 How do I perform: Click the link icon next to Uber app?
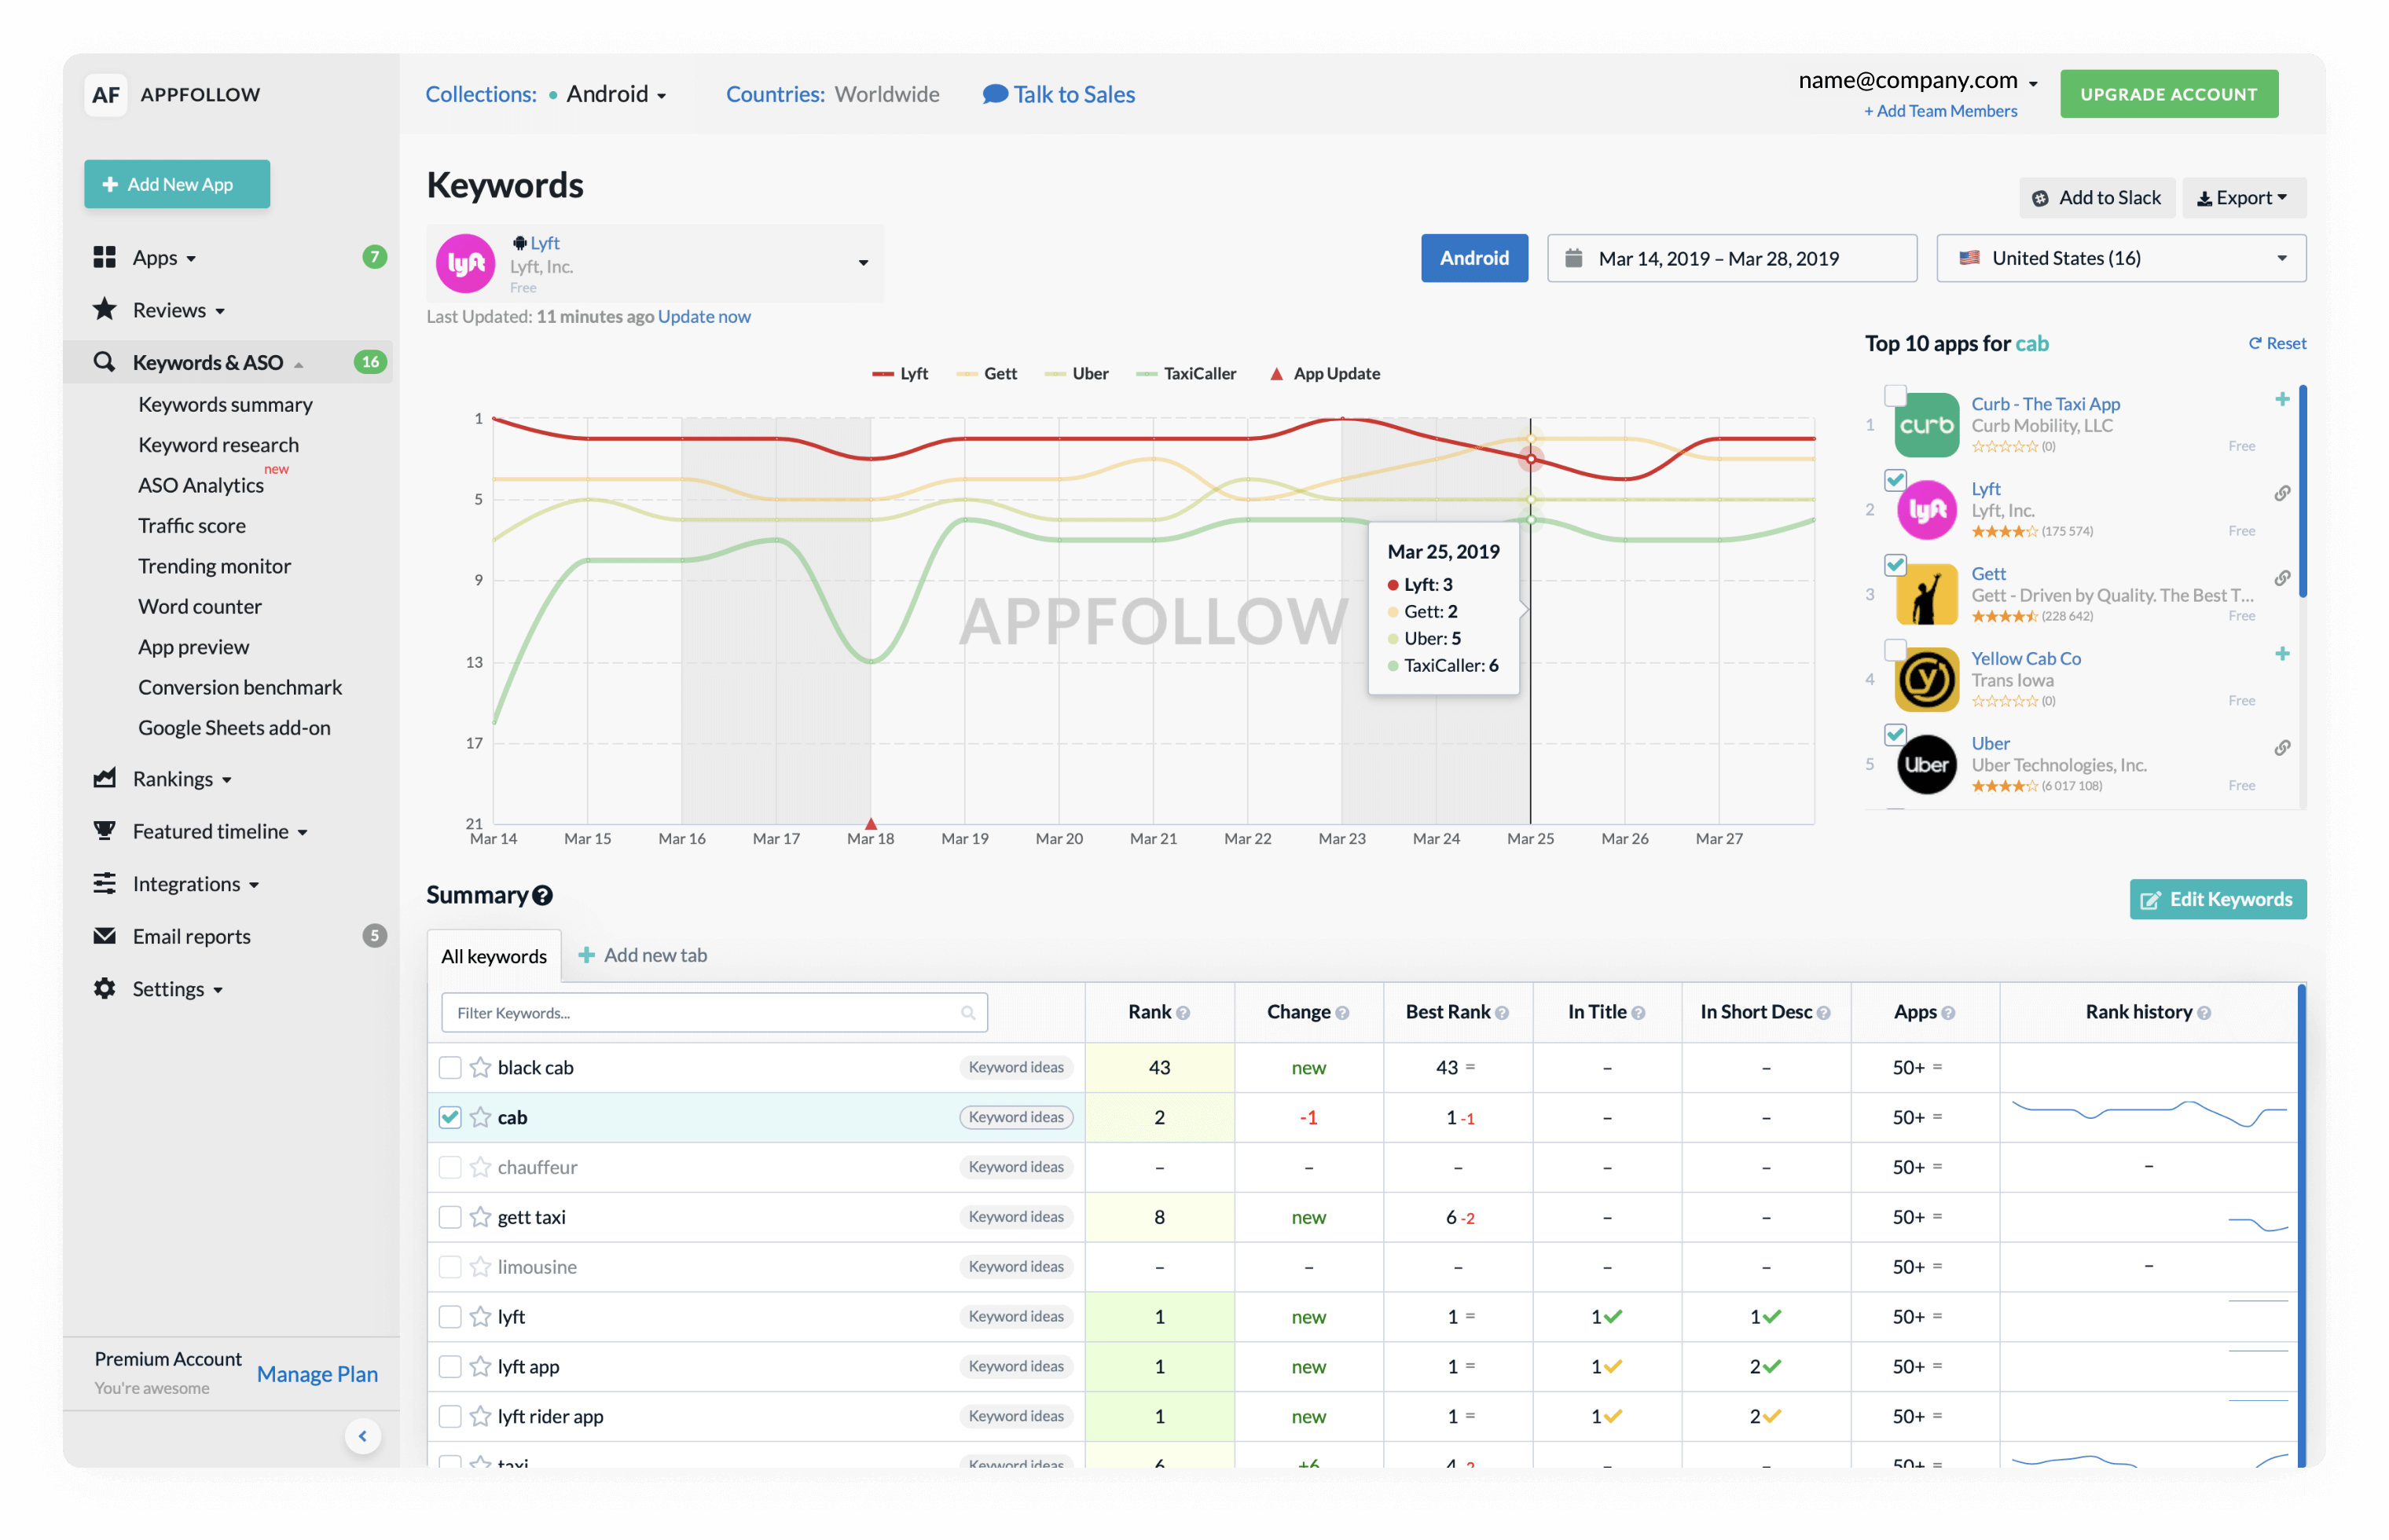(x=2282, y=748)
